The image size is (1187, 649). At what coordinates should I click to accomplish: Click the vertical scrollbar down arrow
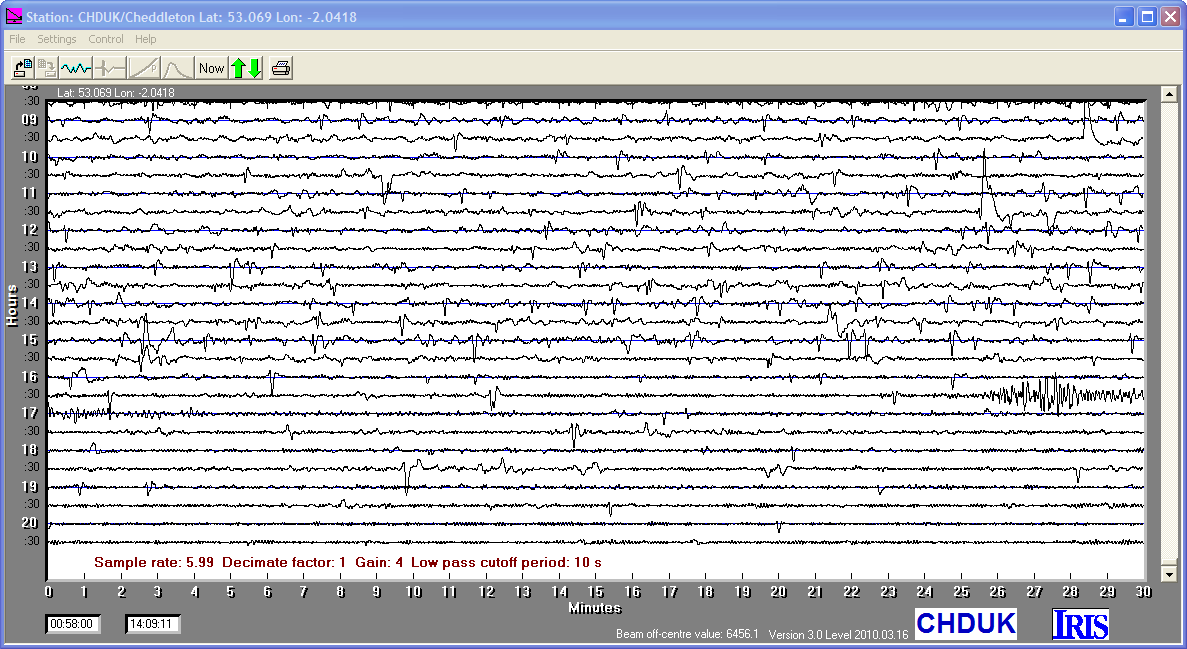1170,573
